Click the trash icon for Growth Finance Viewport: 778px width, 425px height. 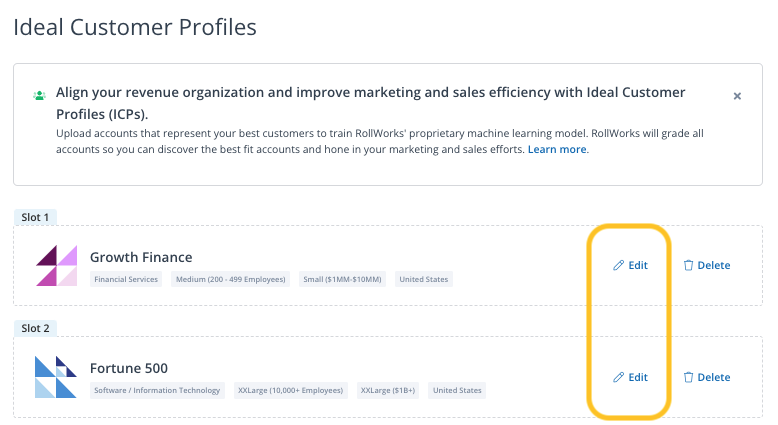[688, 266]
